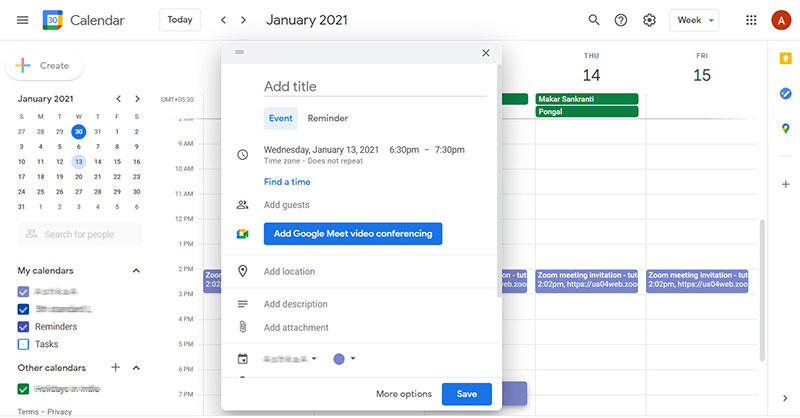
Task: Click the Today button
Action: [x=180, y=20]
